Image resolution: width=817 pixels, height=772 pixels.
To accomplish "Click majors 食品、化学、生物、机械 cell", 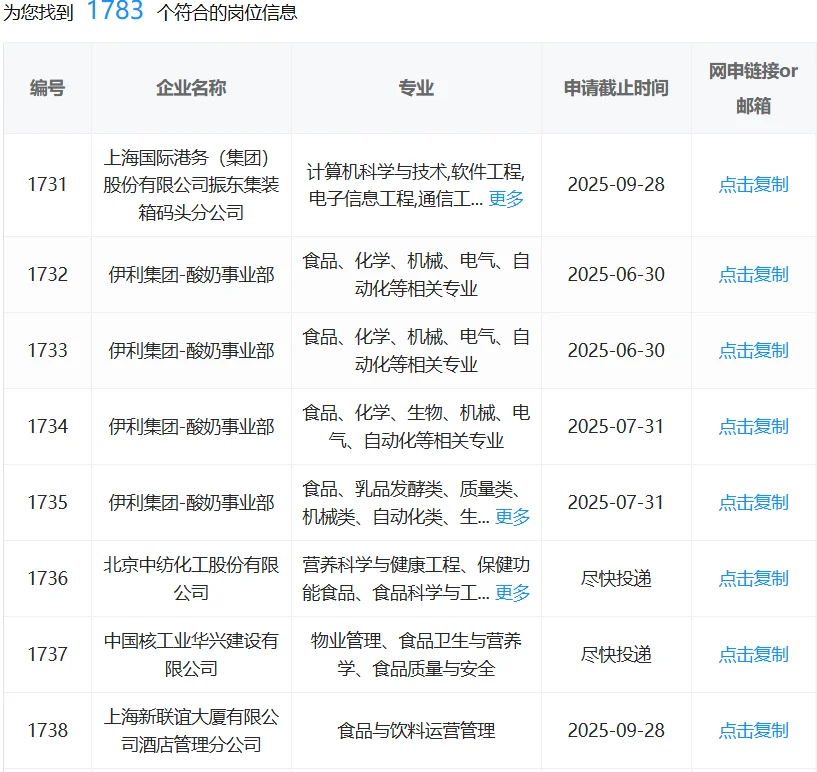I will click(416, 427).
